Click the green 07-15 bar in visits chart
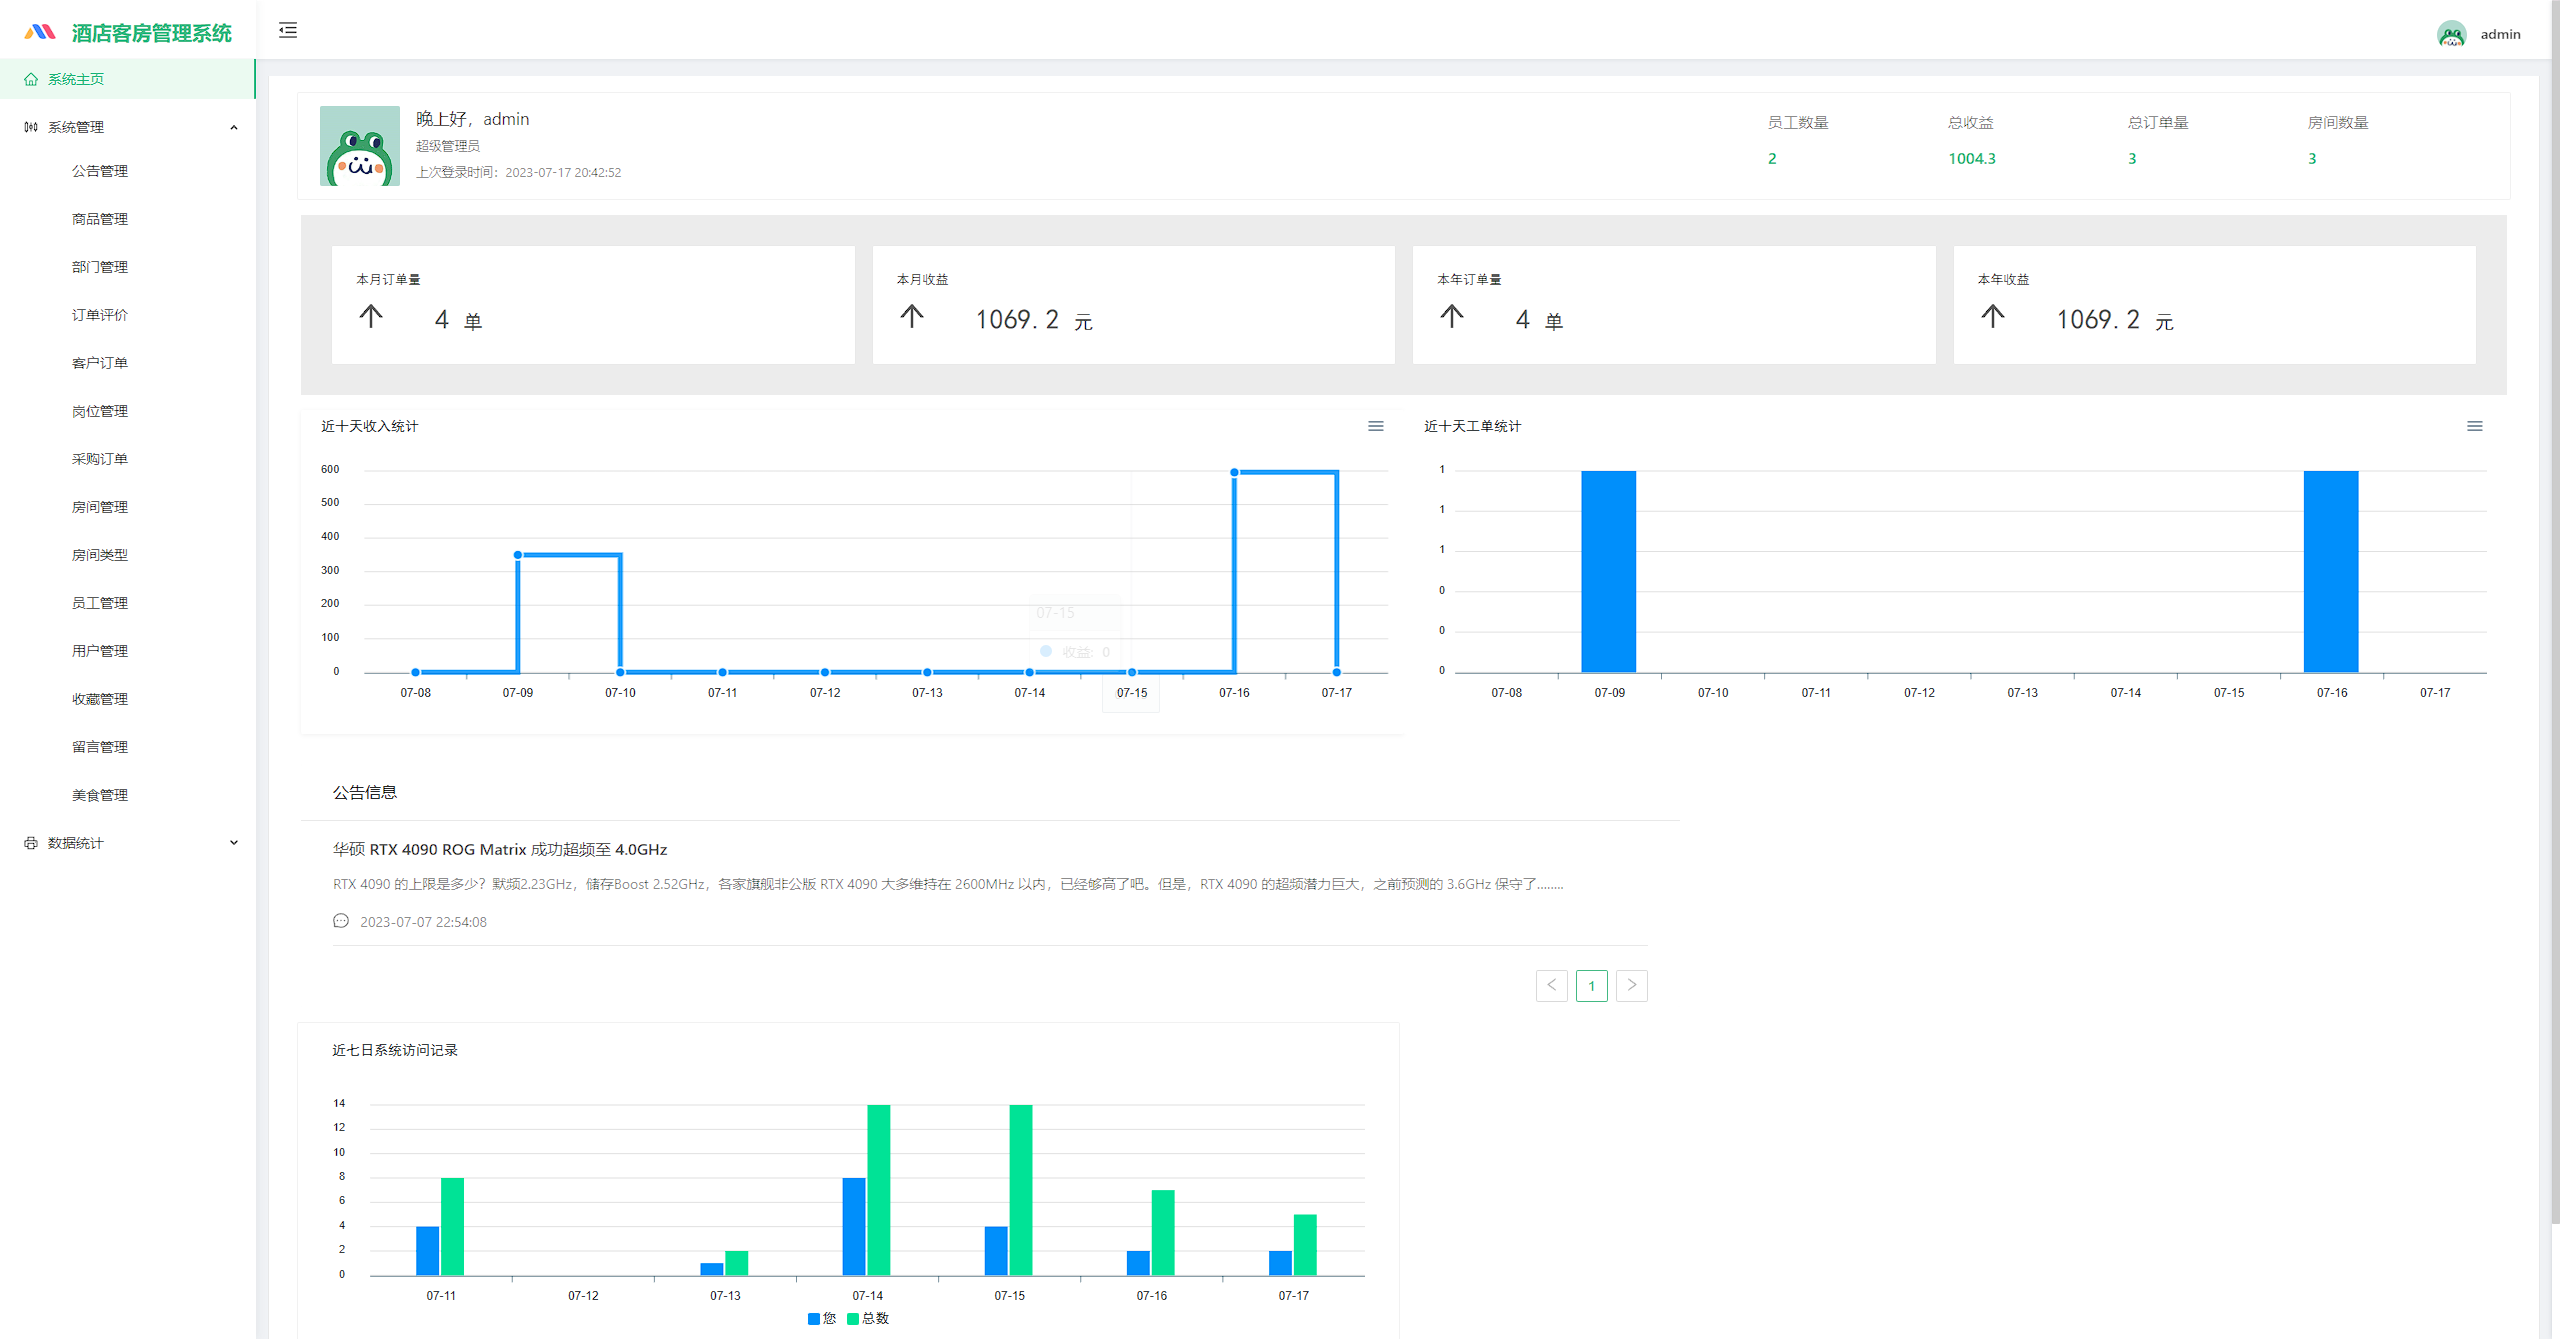This screenshot has width=2560, height=1339. (x=1021, y=1190)
